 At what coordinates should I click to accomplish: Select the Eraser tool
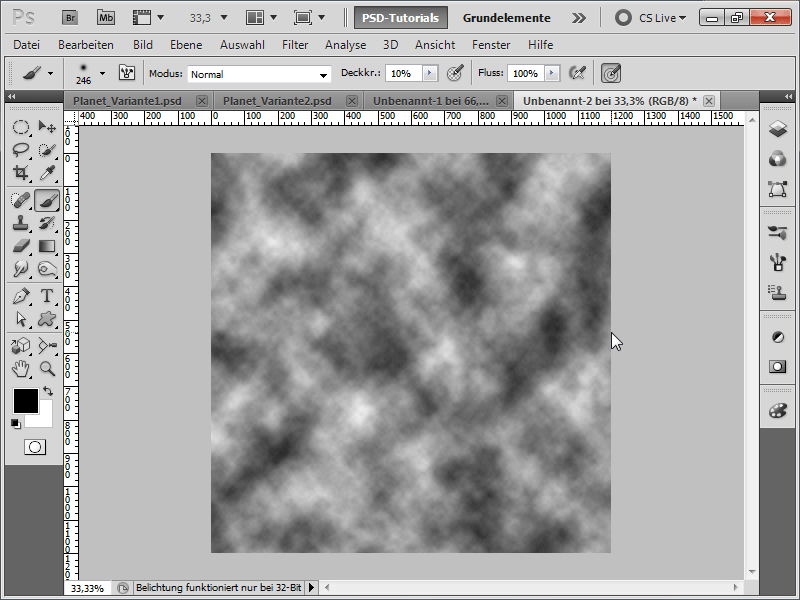pyautogui.click(x=20, y=246)
